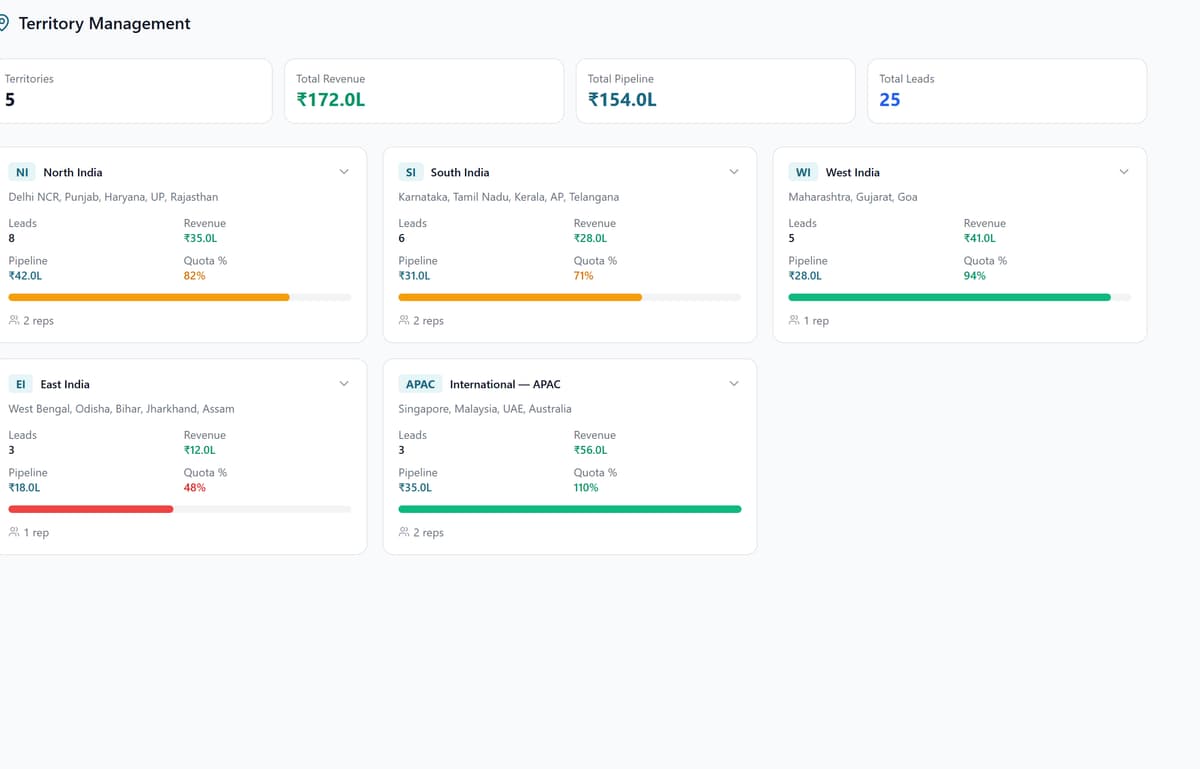Screen dimensions: 1200x769
Task: Click the total leads value 25
Action: pyautogui.click(x=890, y=99)
